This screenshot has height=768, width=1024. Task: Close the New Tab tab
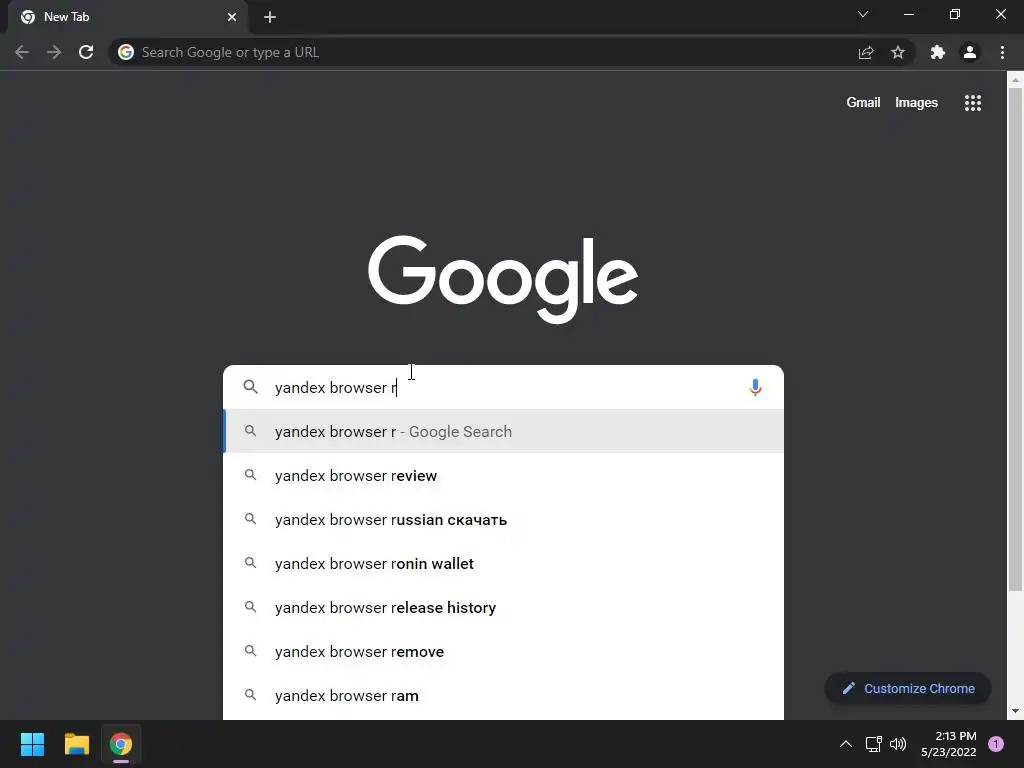(232, 17)
